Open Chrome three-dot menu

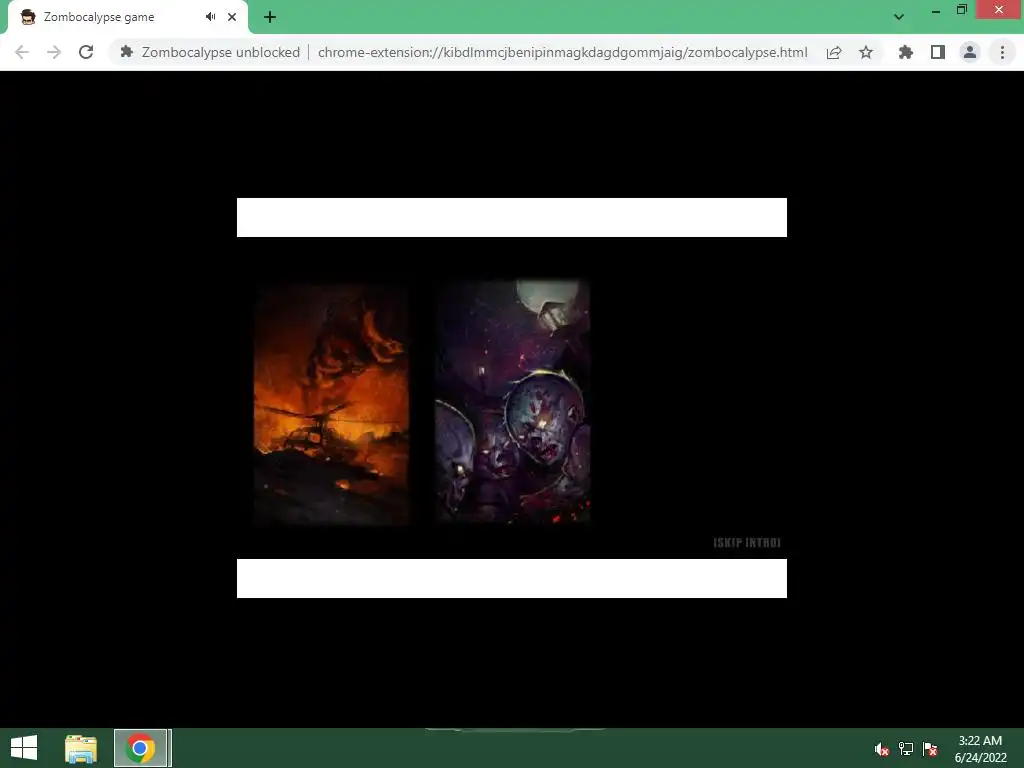[1002, 52]
